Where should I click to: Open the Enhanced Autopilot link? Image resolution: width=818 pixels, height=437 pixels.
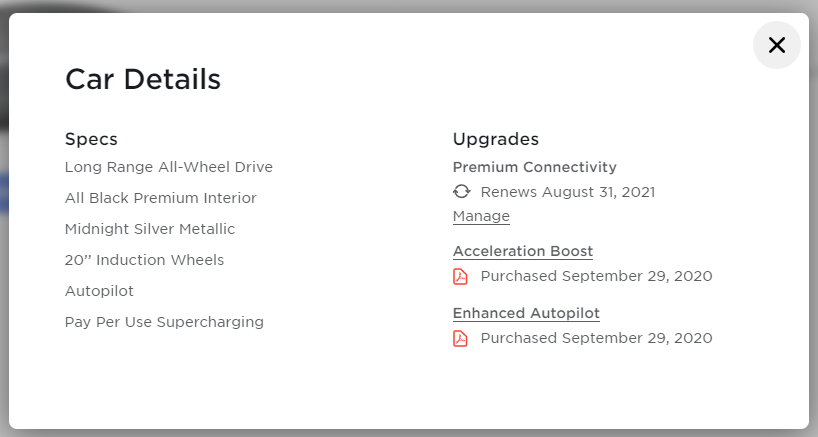526,313
